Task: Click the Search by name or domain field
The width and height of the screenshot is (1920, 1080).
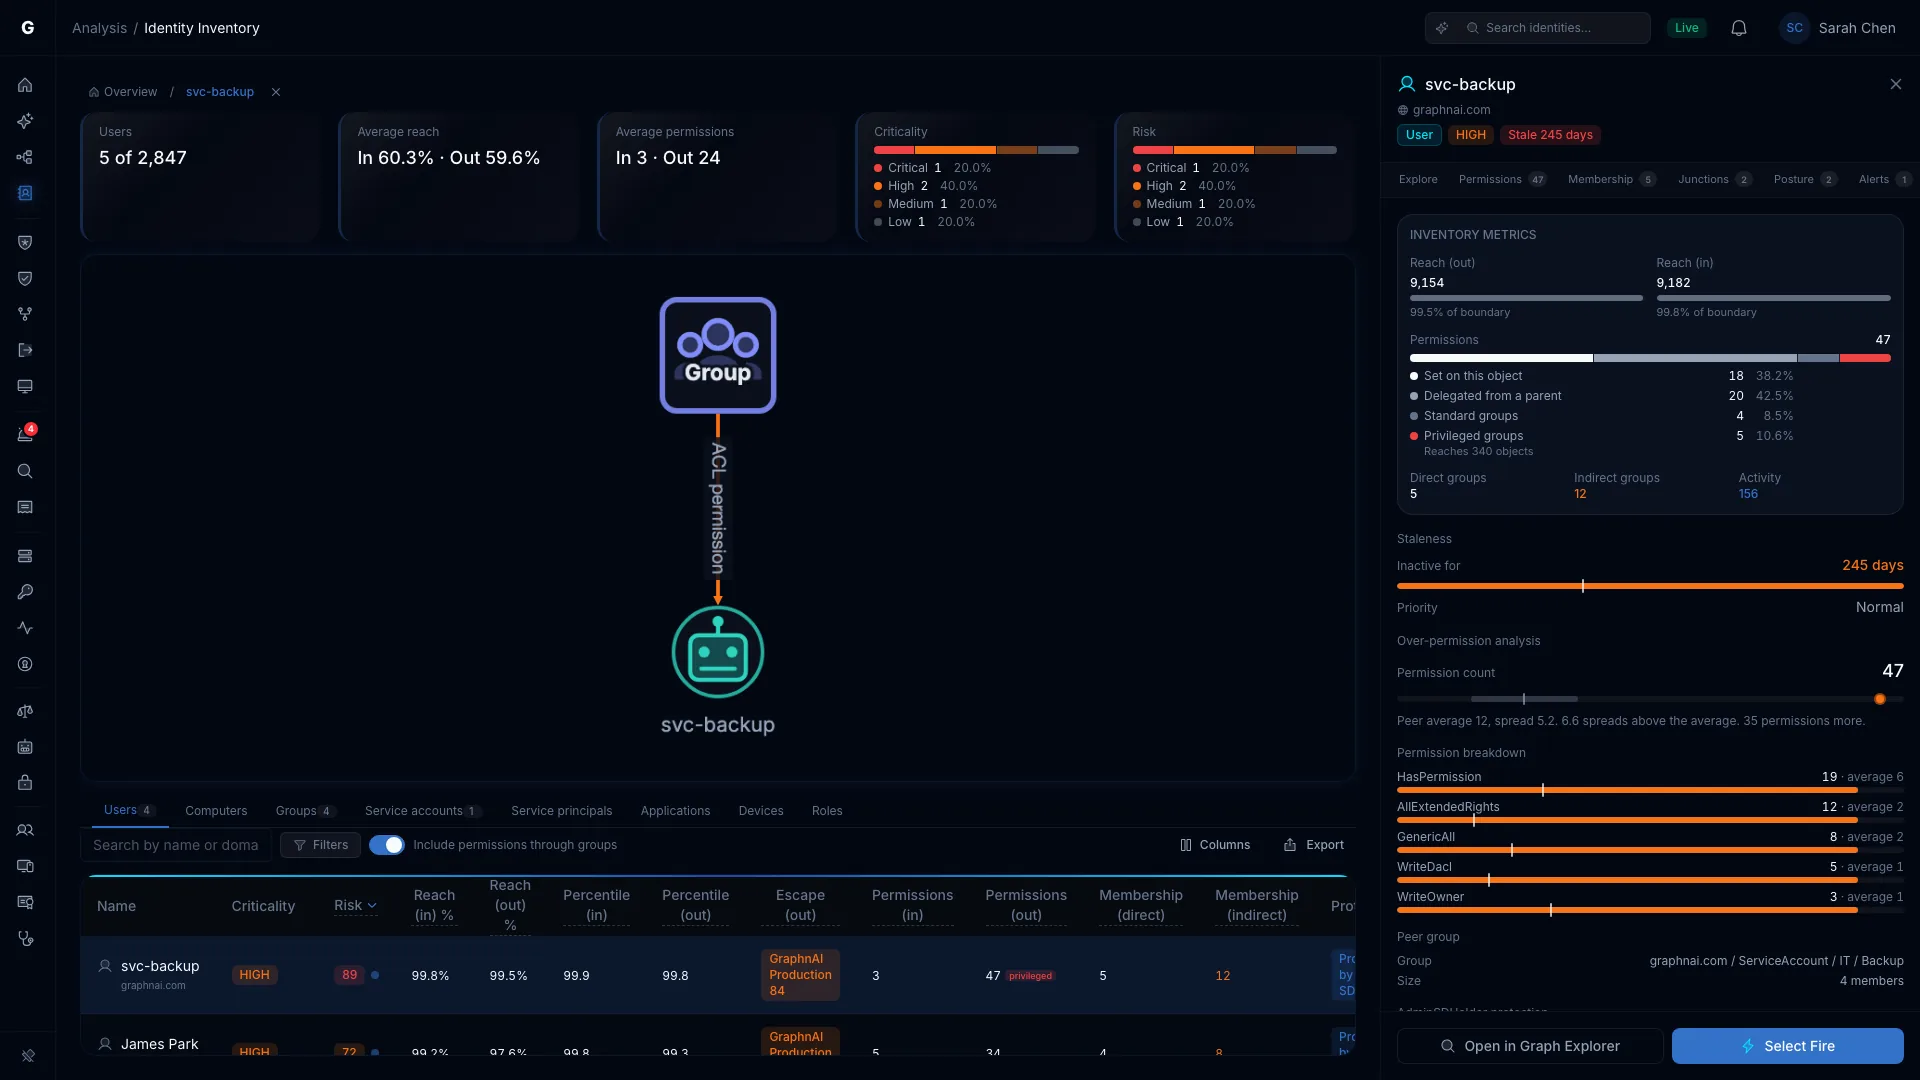Action: pyautogui.click(x=176, y=845)
